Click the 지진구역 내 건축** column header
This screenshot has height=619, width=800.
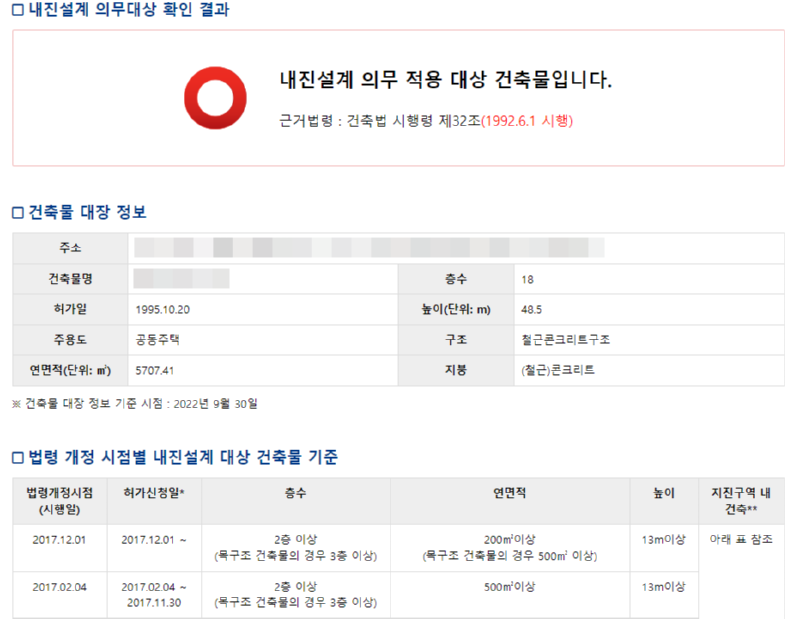(741, 500)
